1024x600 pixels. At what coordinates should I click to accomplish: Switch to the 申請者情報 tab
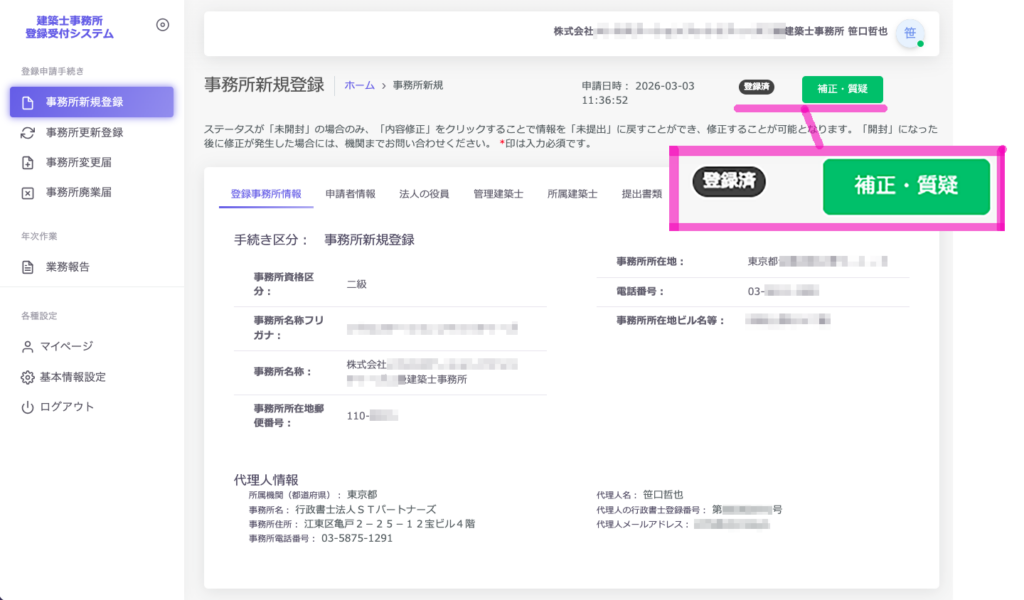coord(350,194)
